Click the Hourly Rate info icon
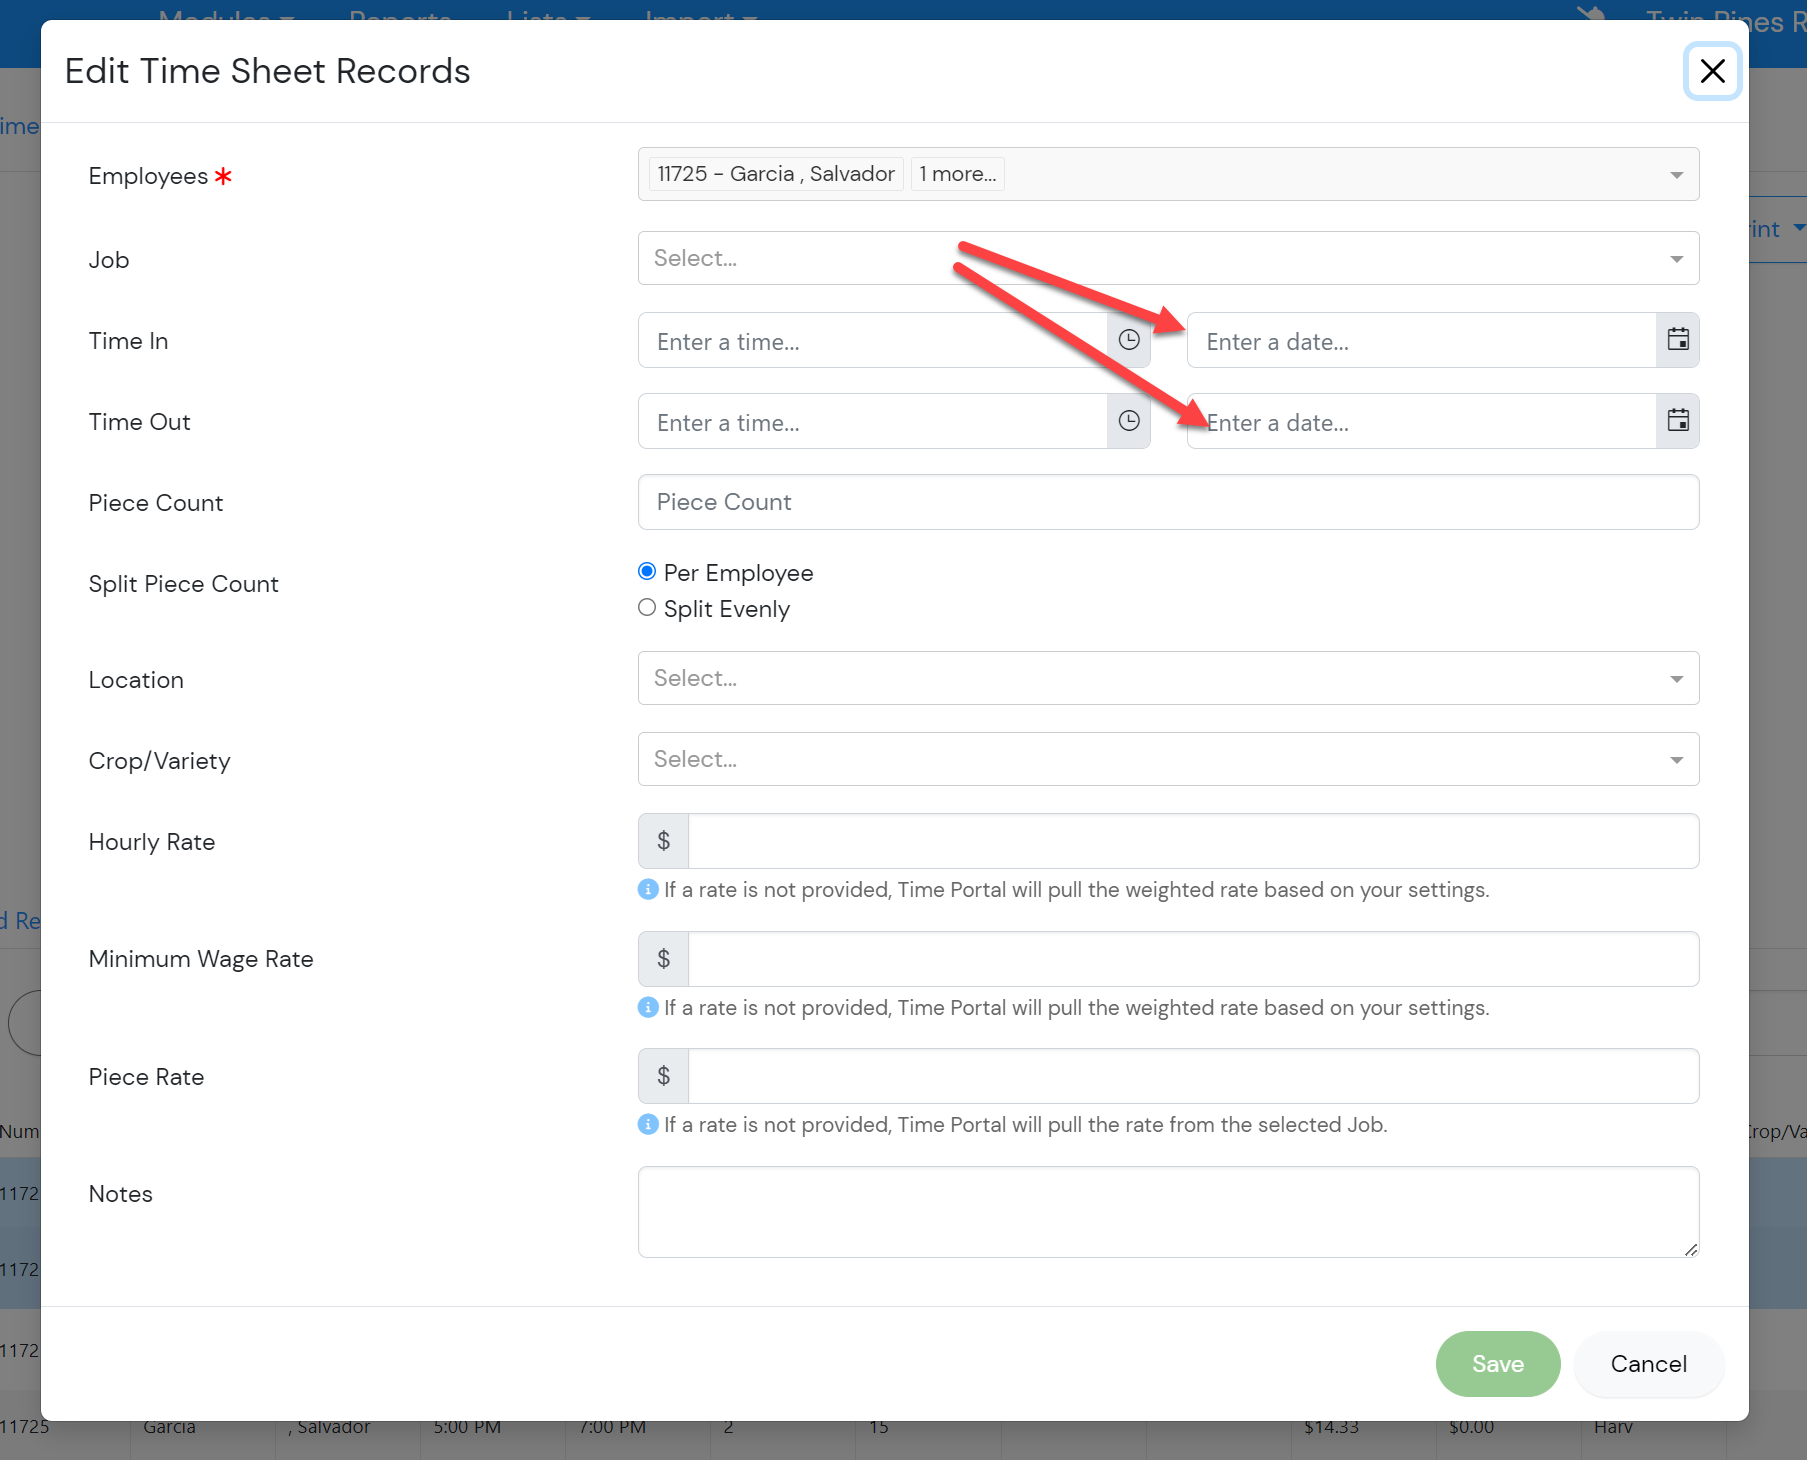Image resolution: width=1807 pixels, height=1460 pixels. coord(648,889)
